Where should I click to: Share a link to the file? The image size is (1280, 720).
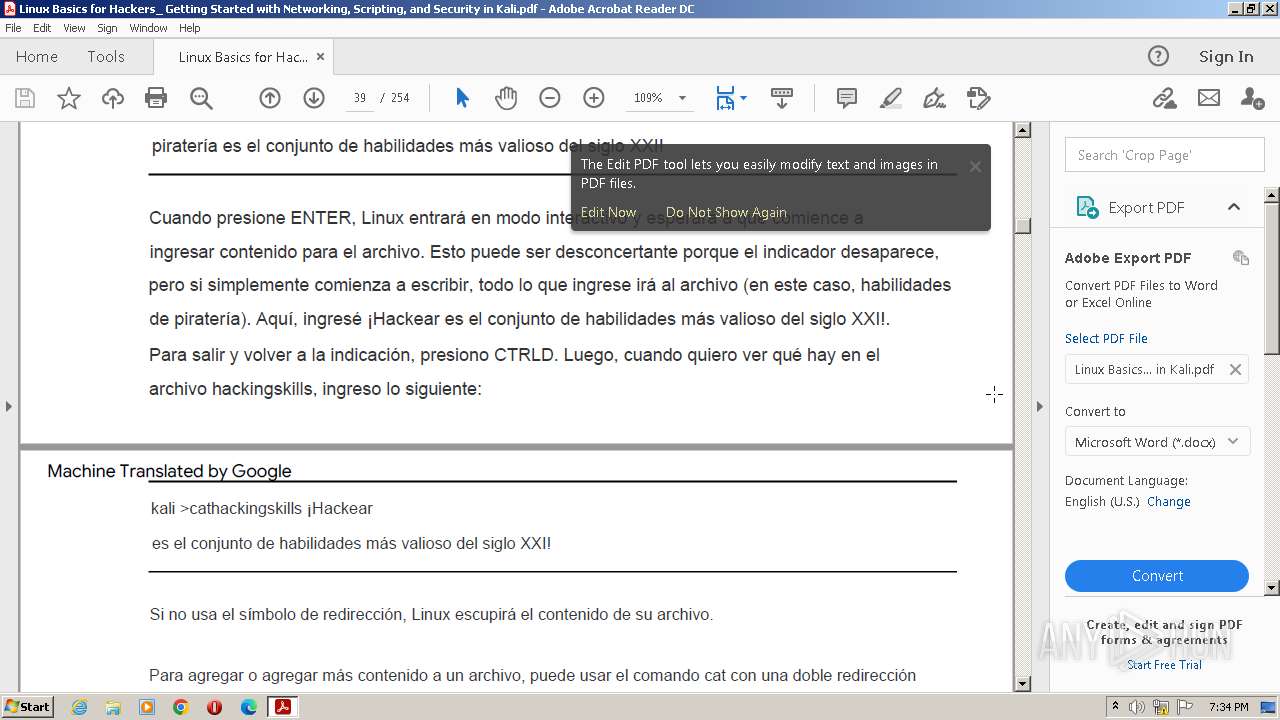[x=1164, y=98]
